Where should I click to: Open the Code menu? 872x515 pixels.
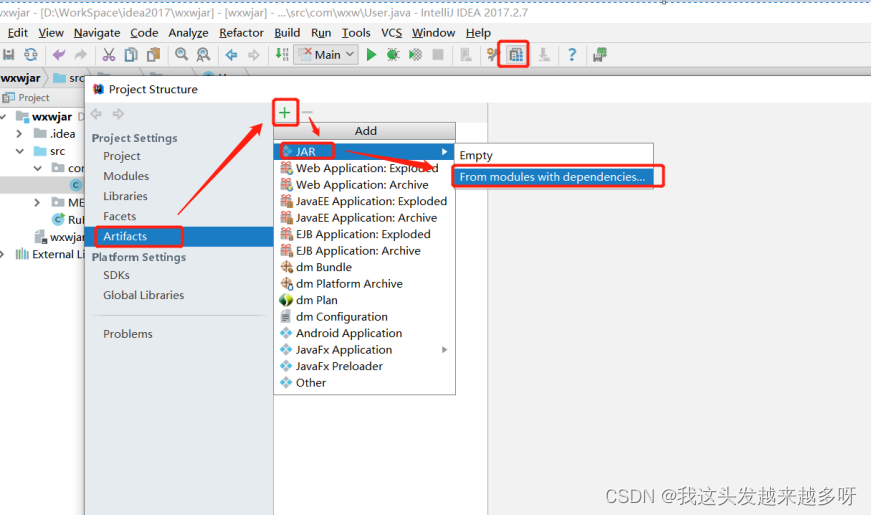[145, 33]
